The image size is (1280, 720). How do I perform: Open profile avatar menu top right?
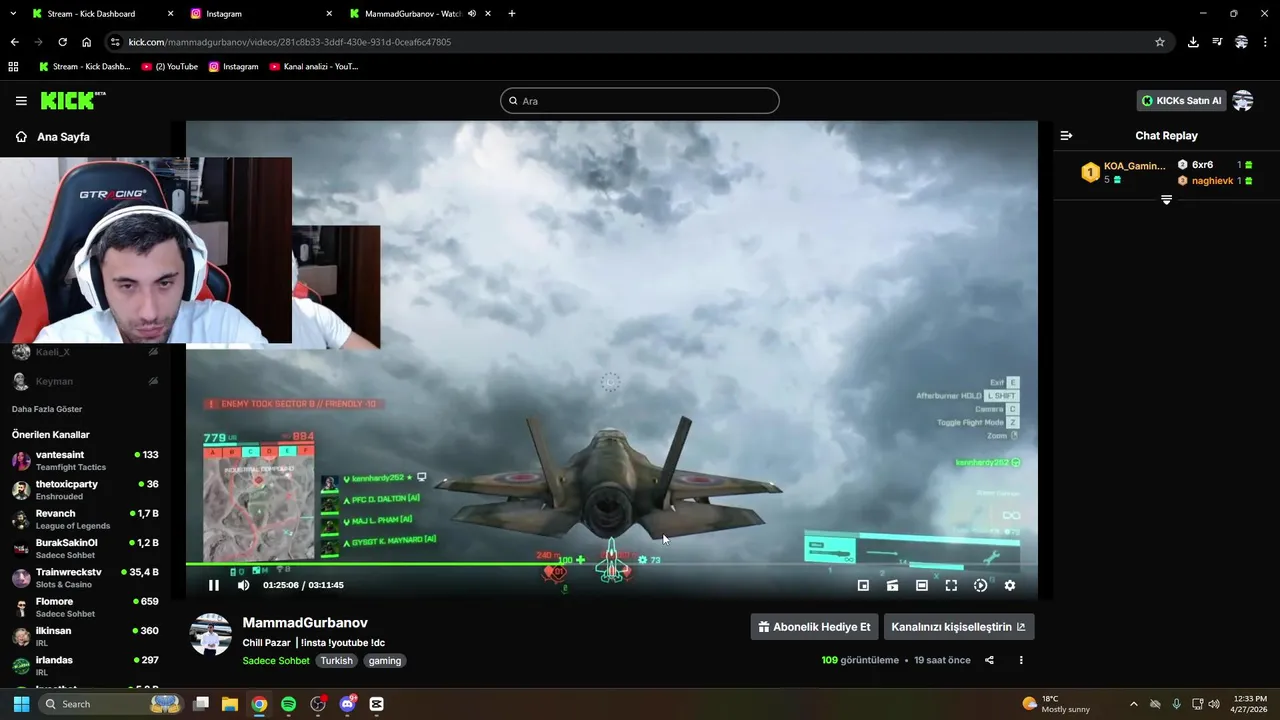(x=1243, y=101)
